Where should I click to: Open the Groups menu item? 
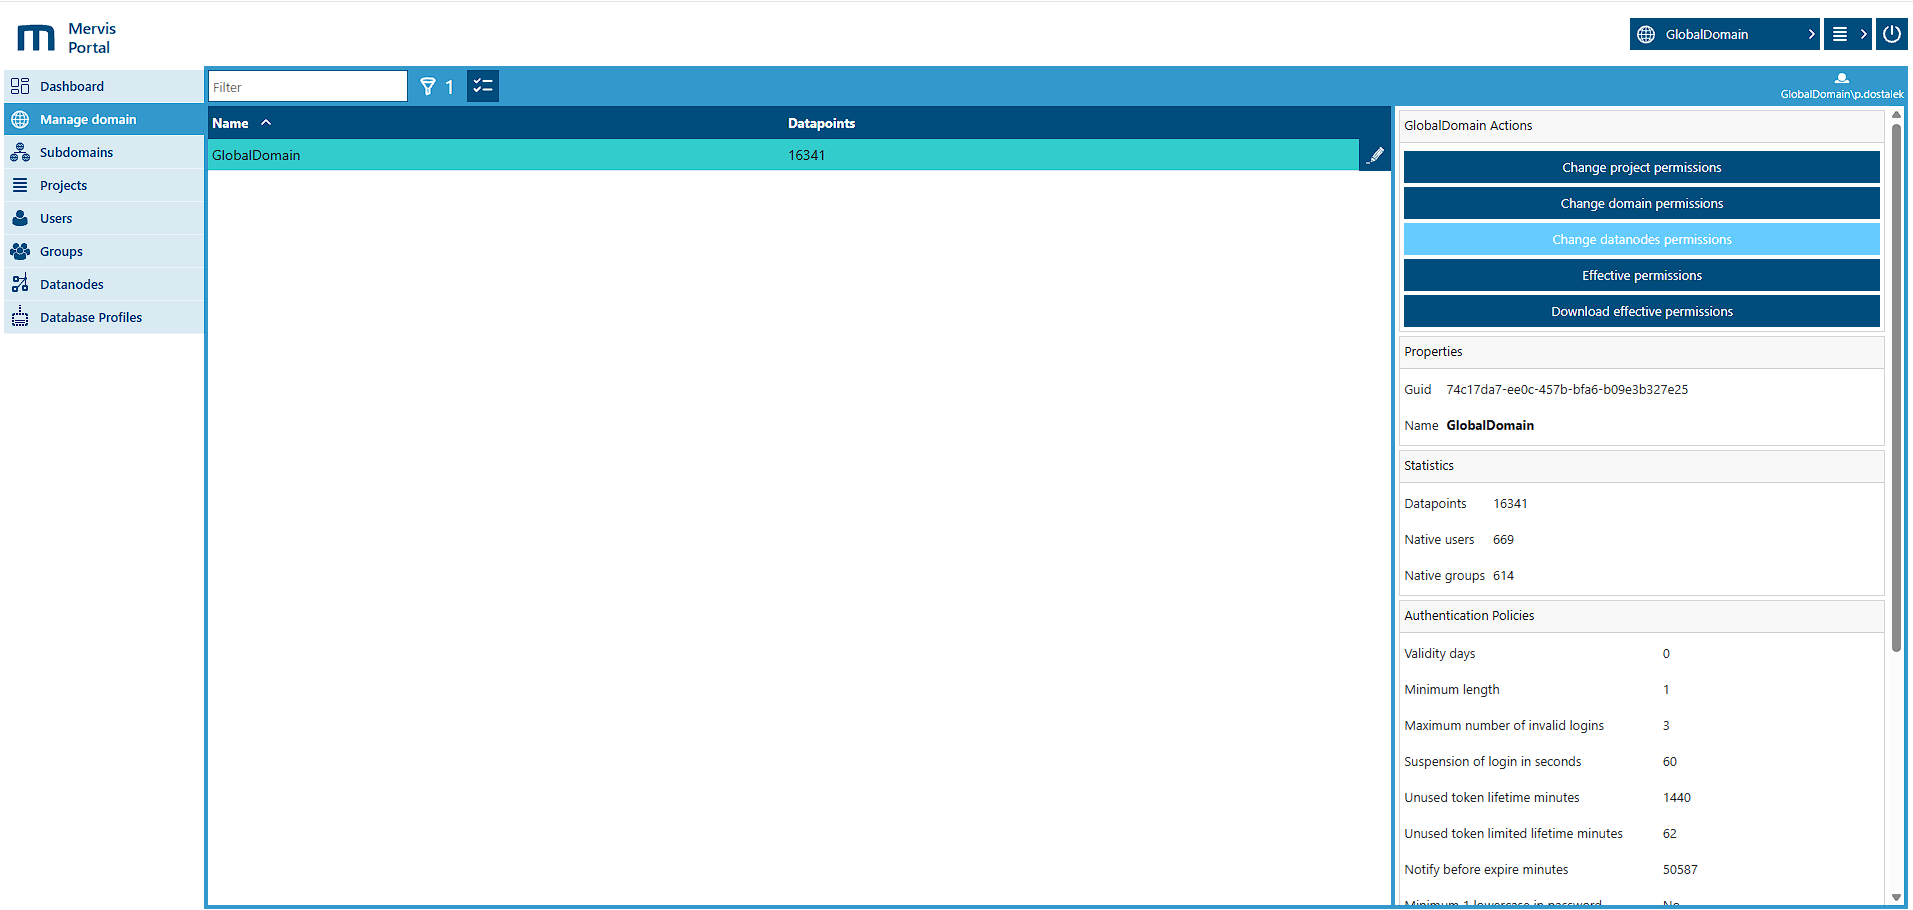click(x=104, y=251)
